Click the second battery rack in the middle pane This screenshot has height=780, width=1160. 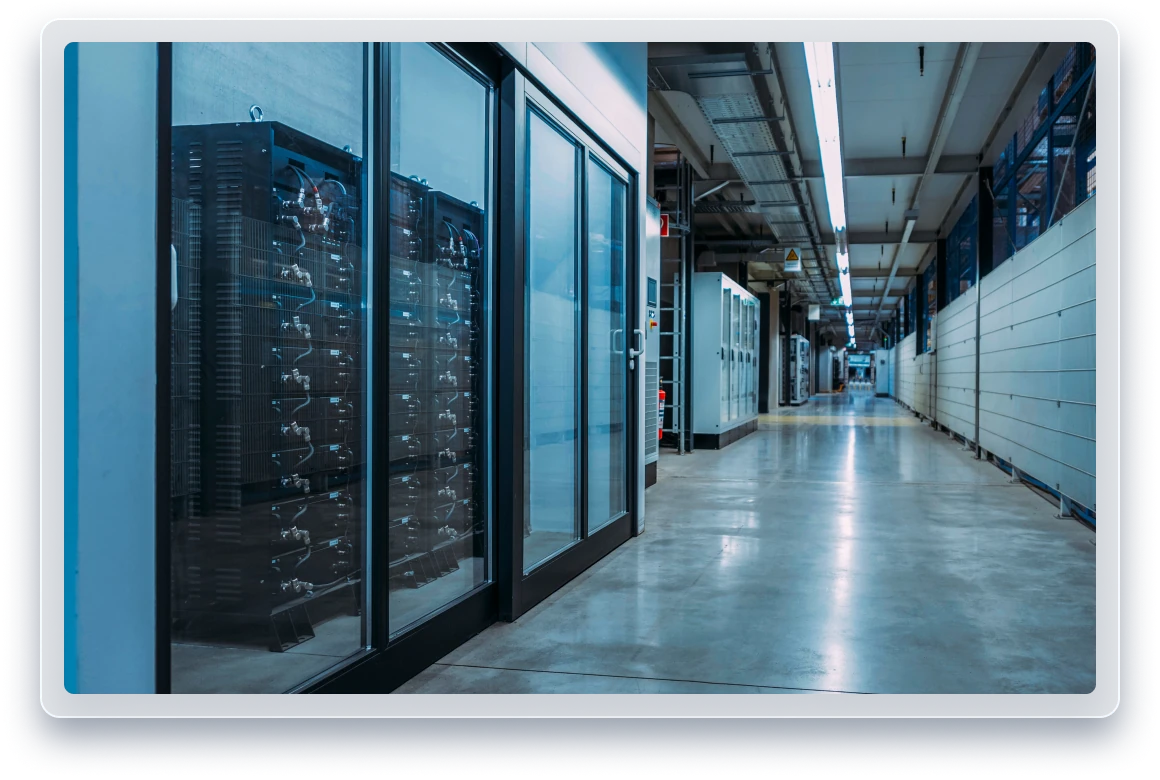click(x=440, y=390)
